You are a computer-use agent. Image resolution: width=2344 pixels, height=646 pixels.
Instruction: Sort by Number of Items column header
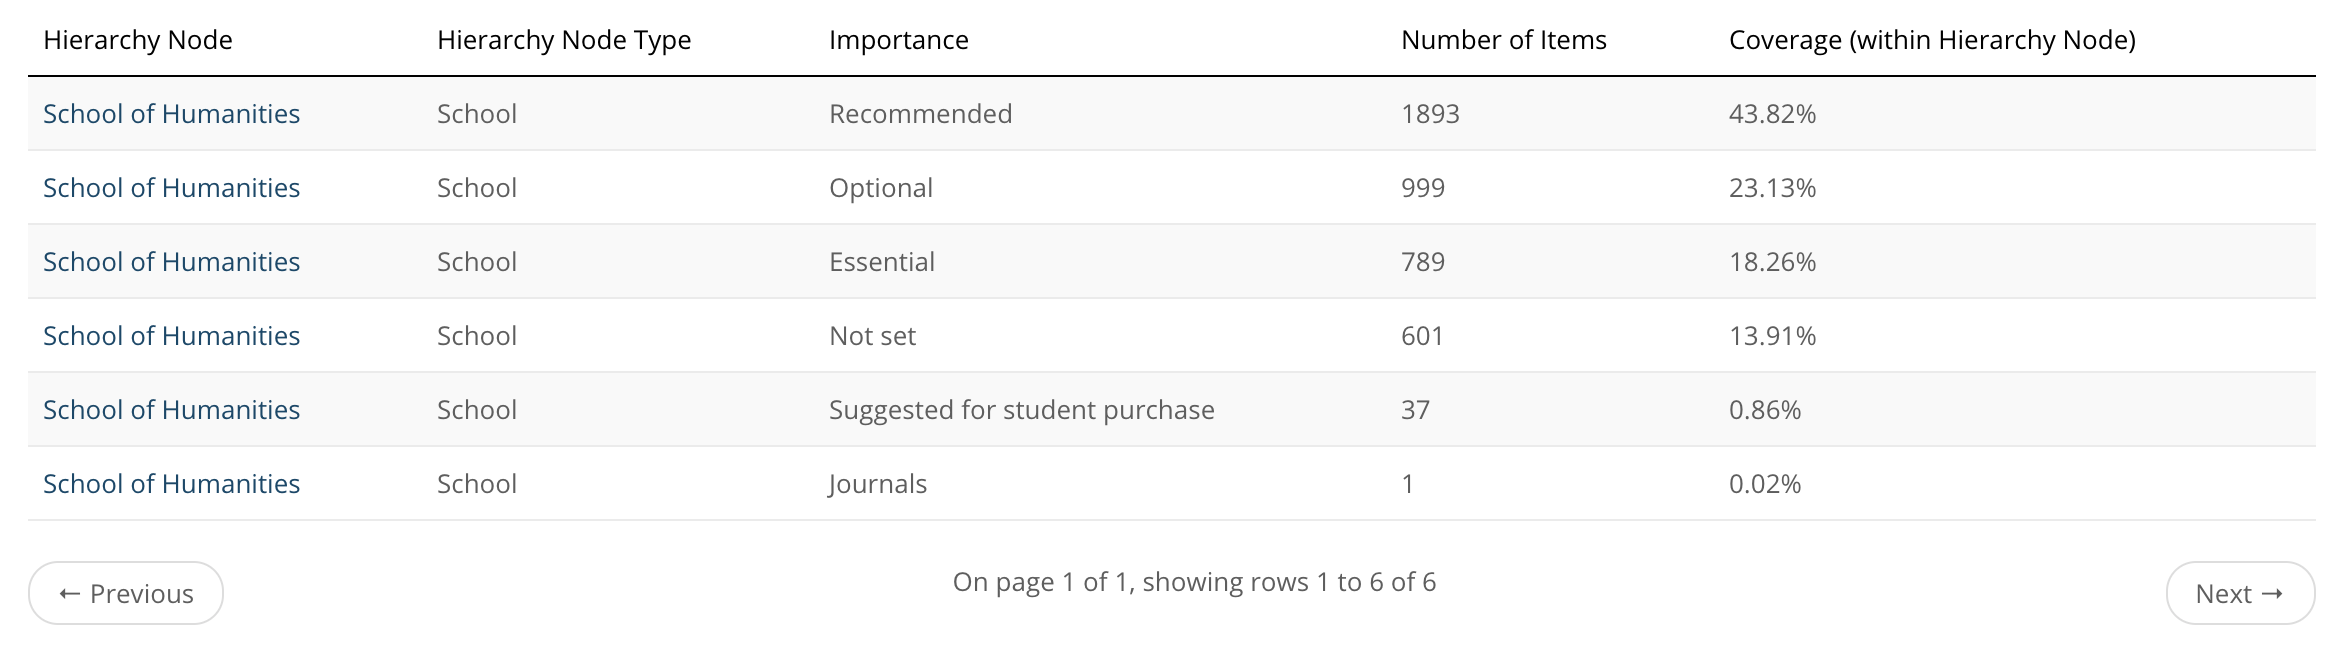(x=1504, y=40)
